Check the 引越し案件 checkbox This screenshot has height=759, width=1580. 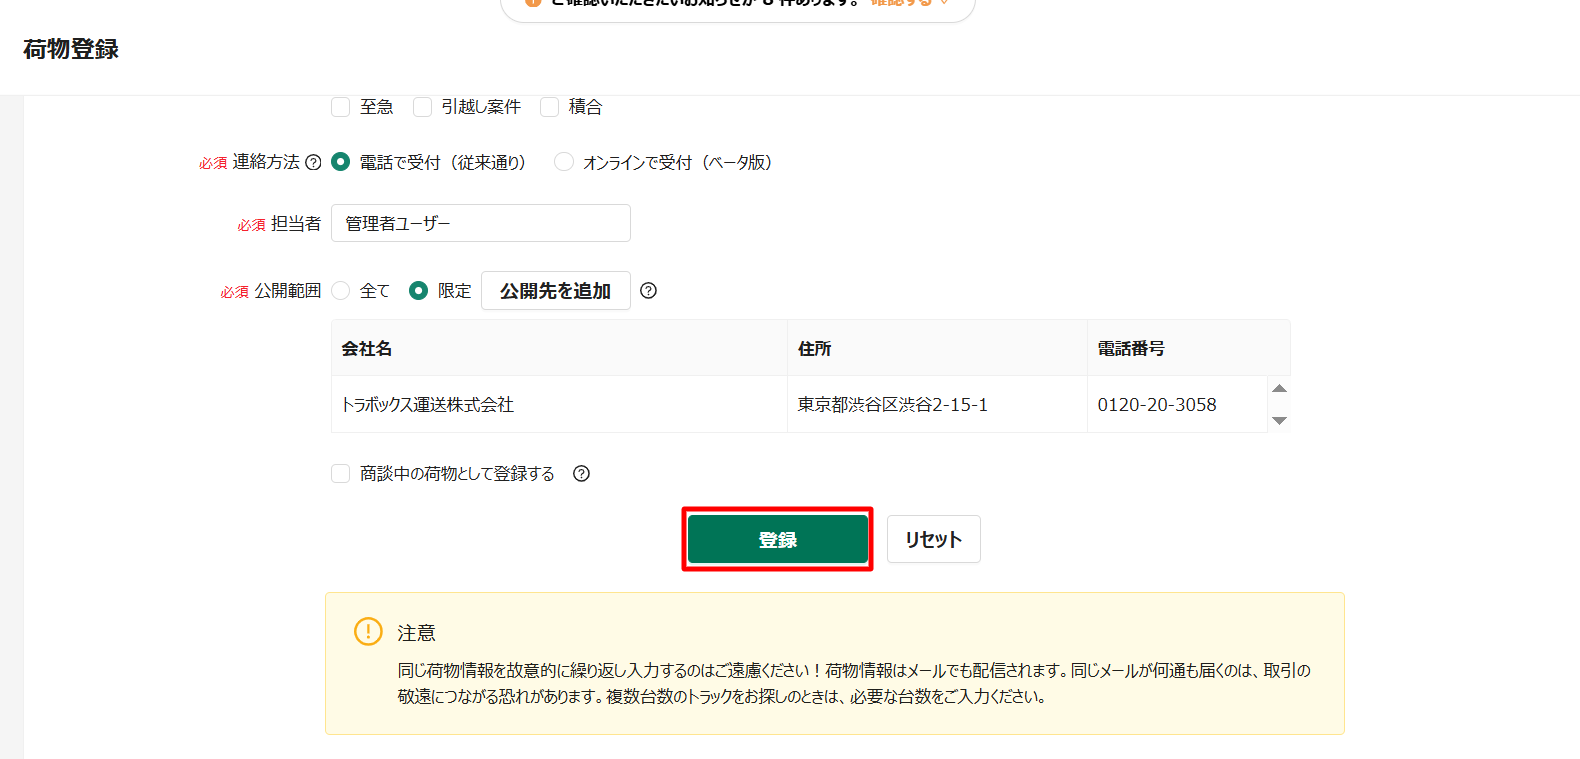pyautogui.click(x=422, y=107)
